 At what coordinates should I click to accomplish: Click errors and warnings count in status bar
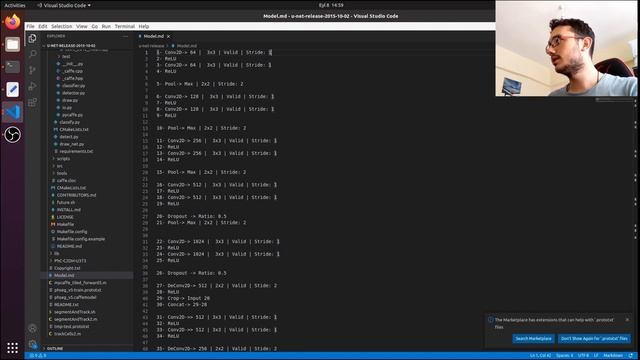pyautogui.click(x=38, y=356)
